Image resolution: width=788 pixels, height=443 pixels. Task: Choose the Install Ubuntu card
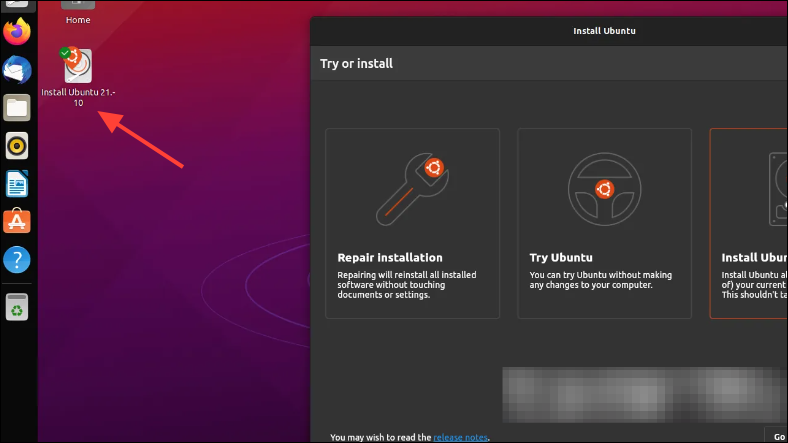(749, 223)
